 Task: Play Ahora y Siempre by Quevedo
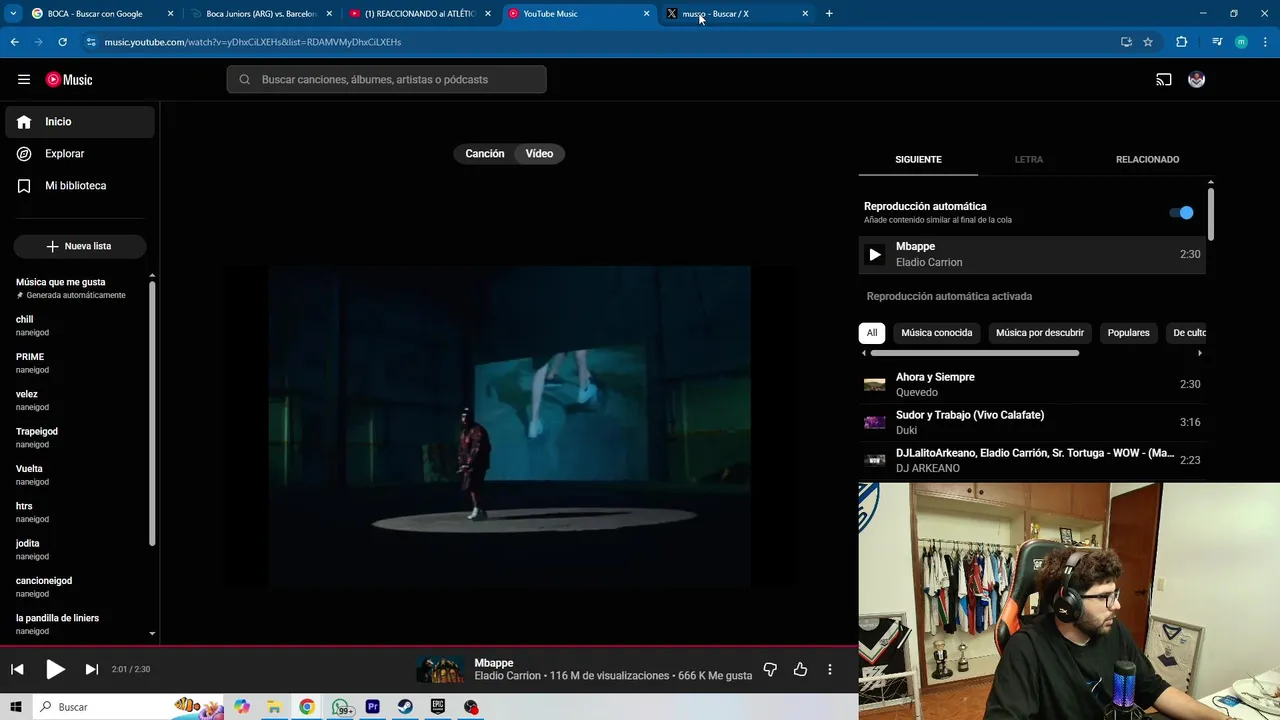(1032, 384)
